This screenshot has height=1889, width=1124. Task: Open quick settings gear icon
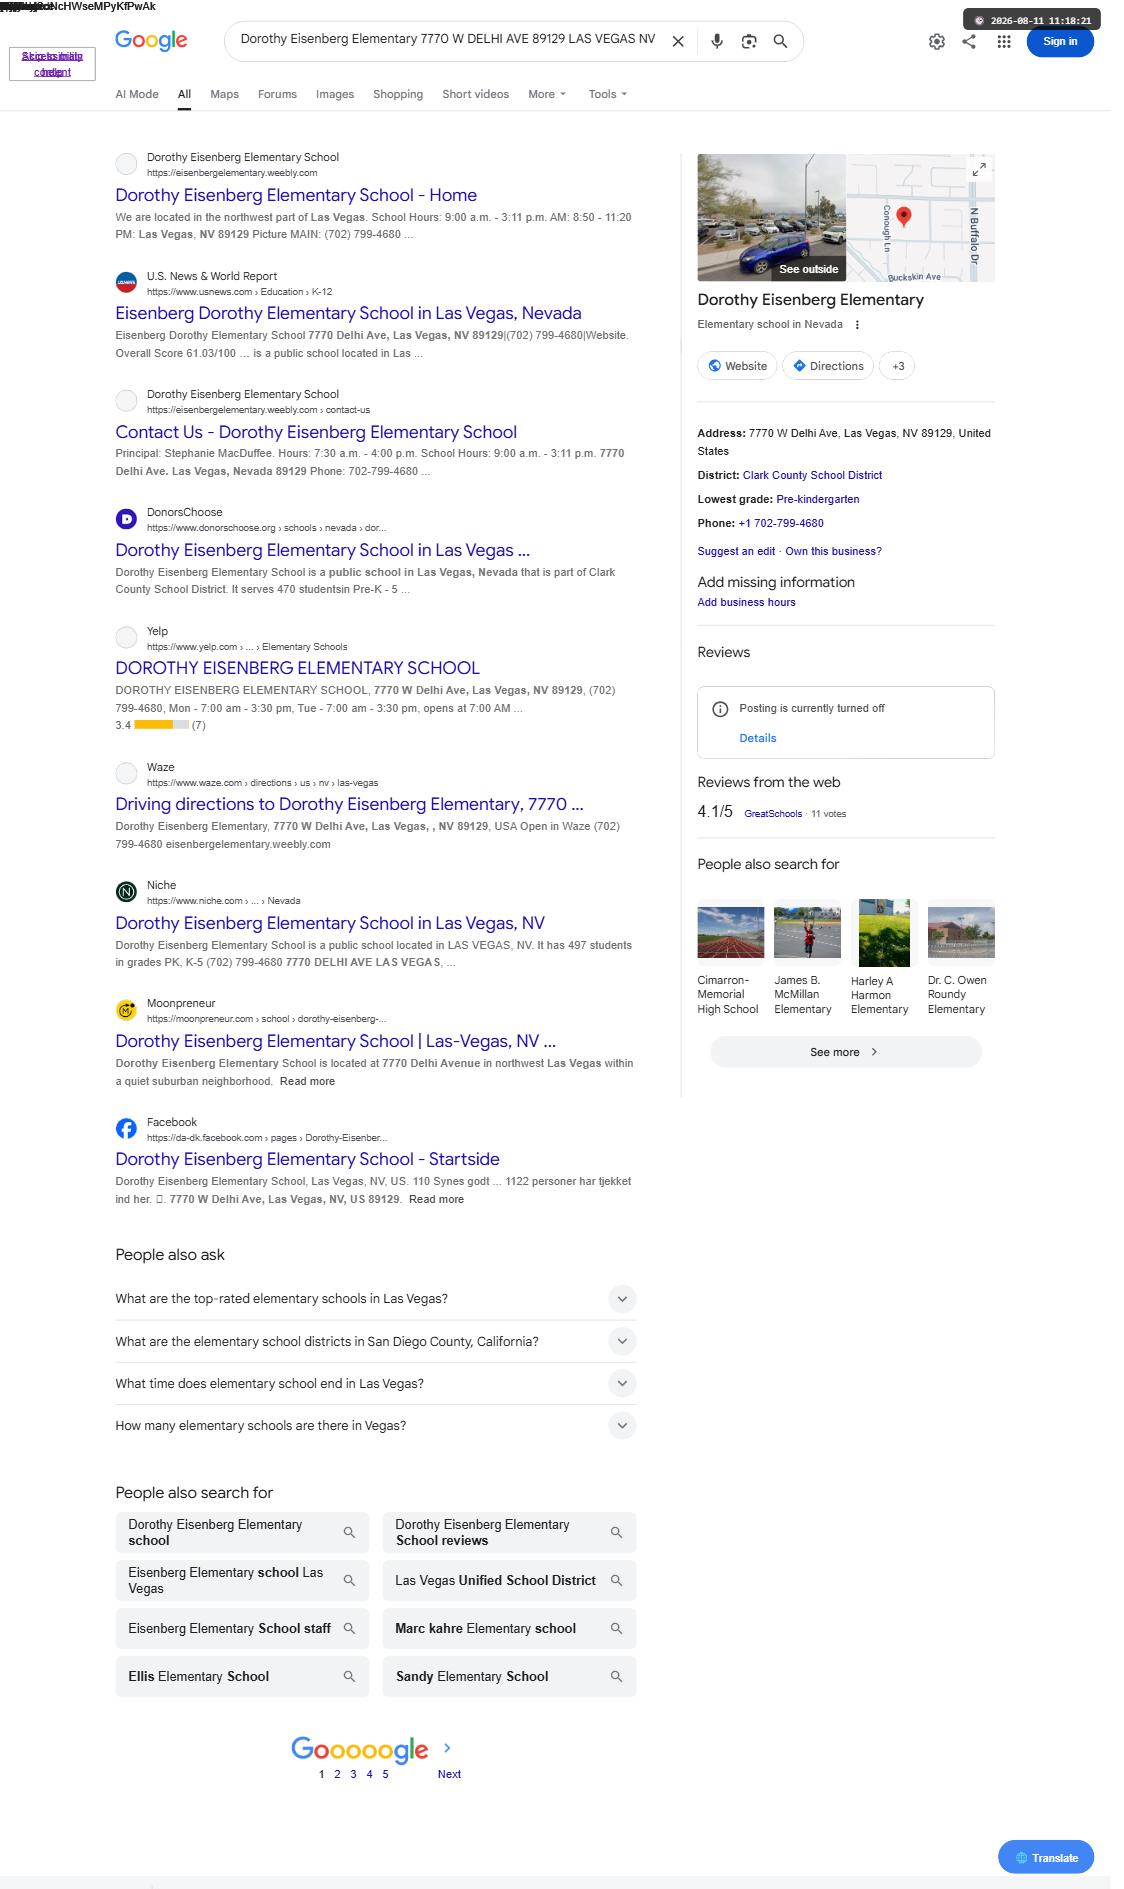[937, 42]
